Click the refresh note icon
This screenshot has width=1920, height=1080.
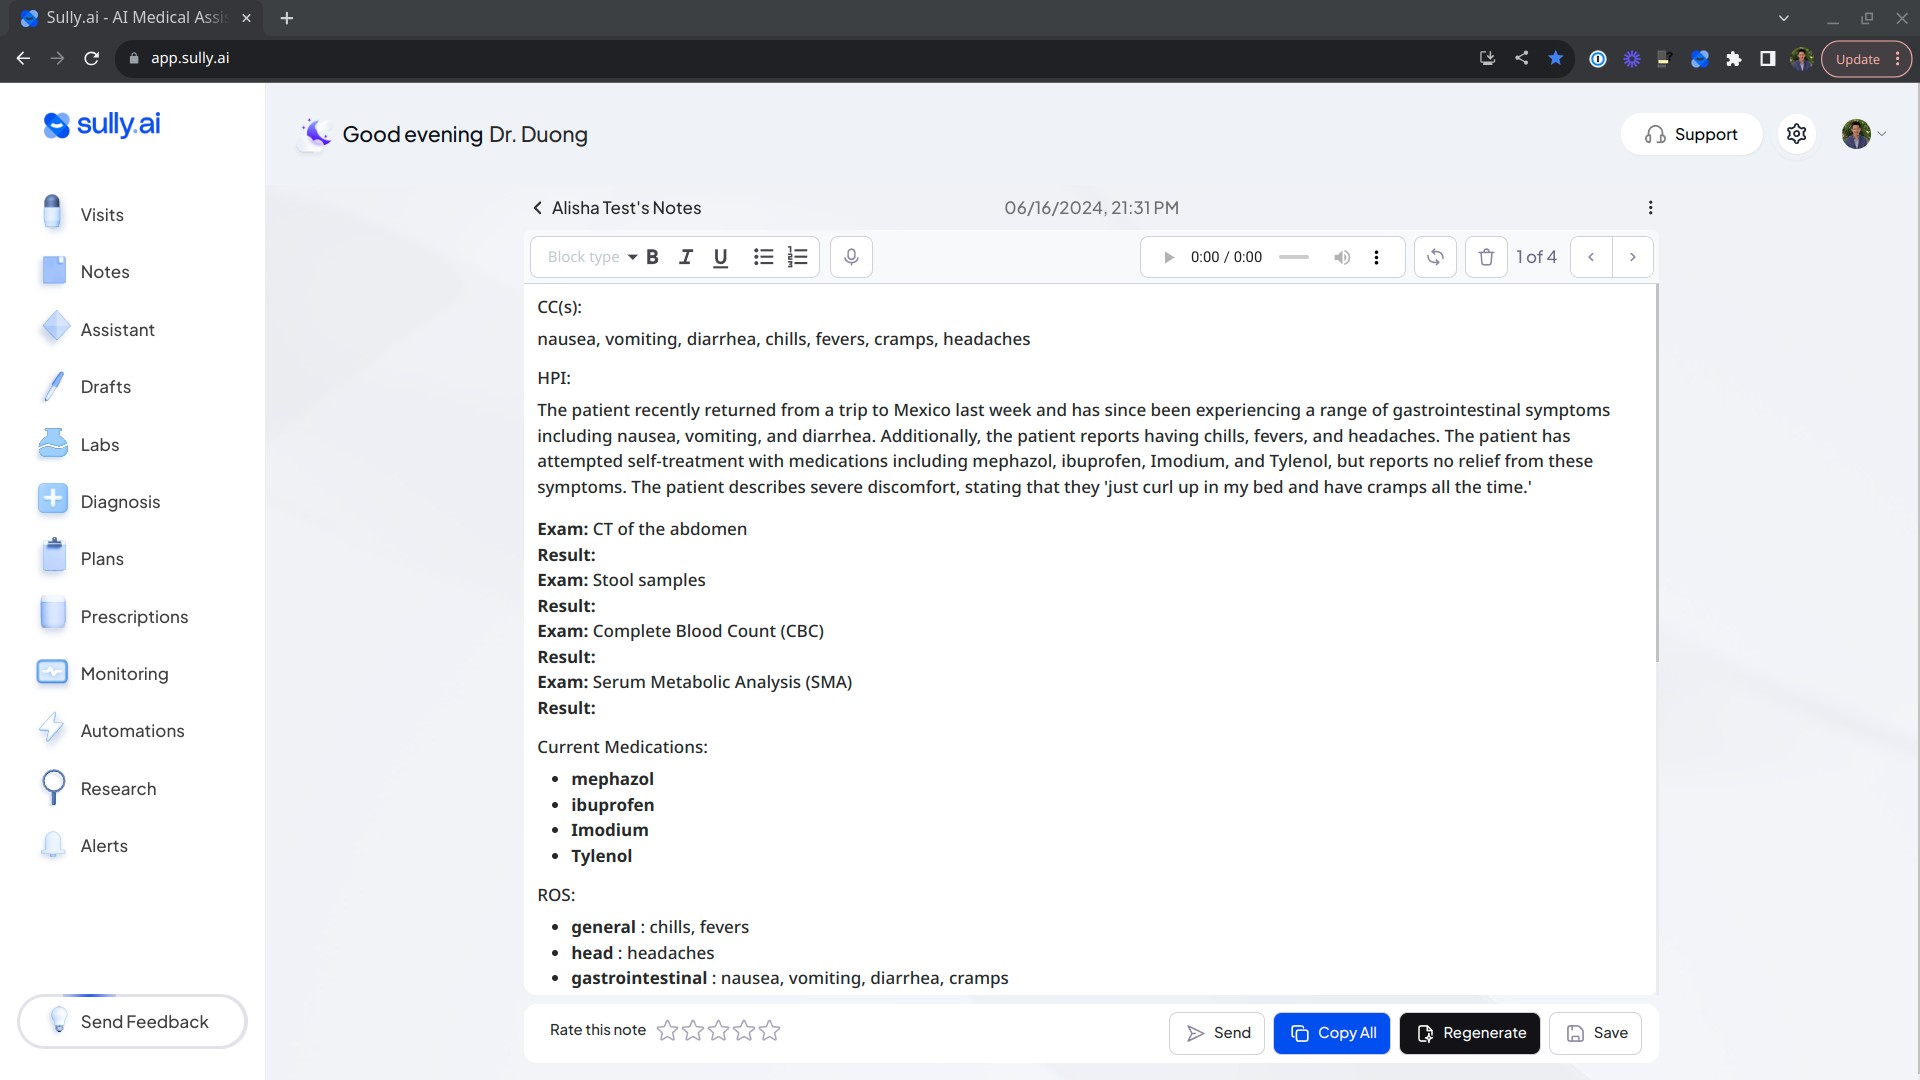coord(1435,257)
